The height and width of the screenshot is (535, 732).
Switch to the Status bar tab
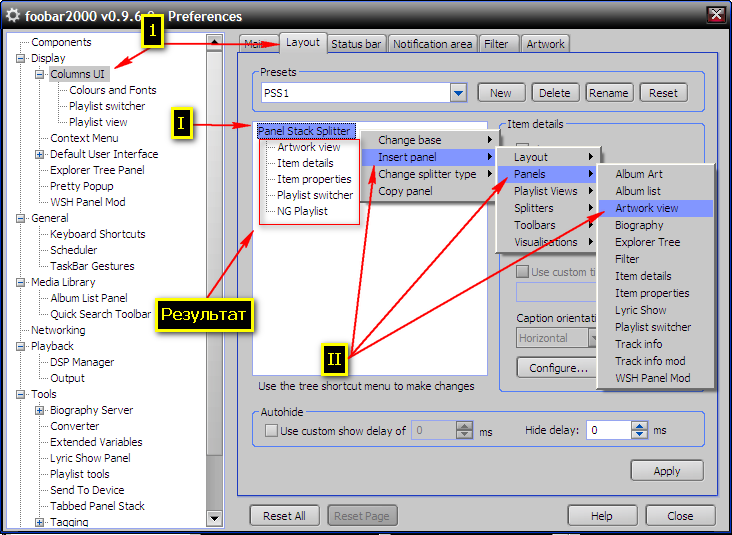[x=356, y=44]
